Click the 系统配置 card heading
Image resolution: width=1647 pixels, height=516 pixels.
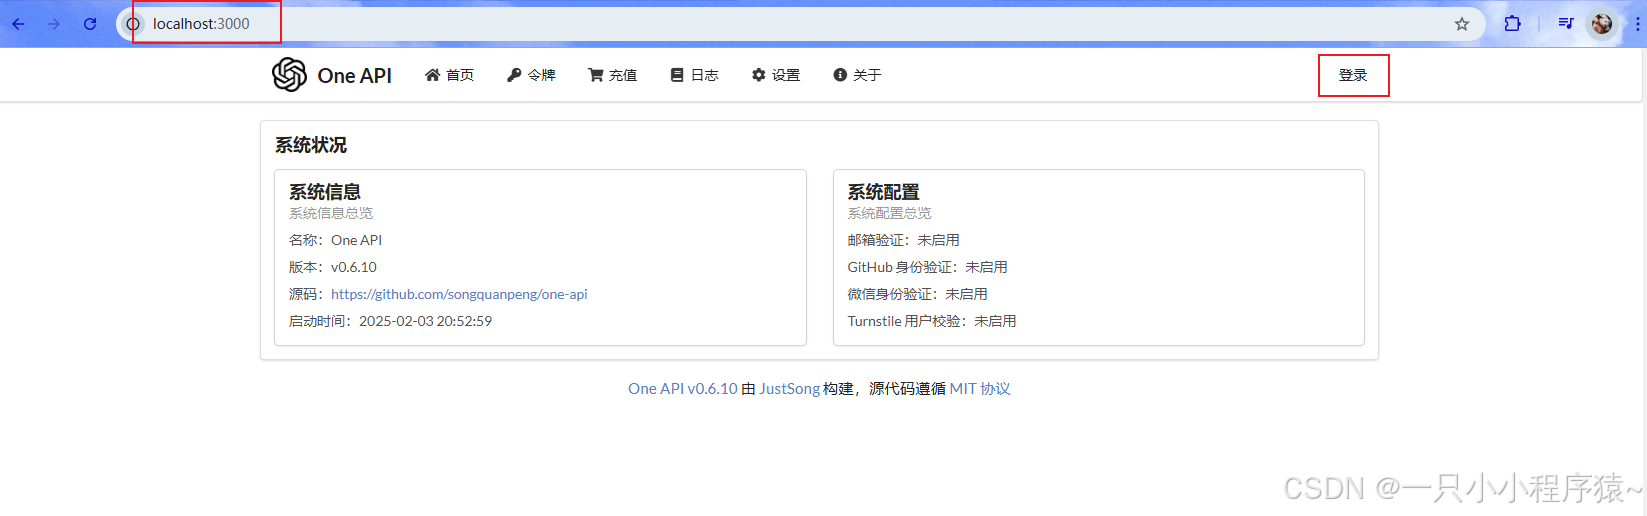point(883,192)
